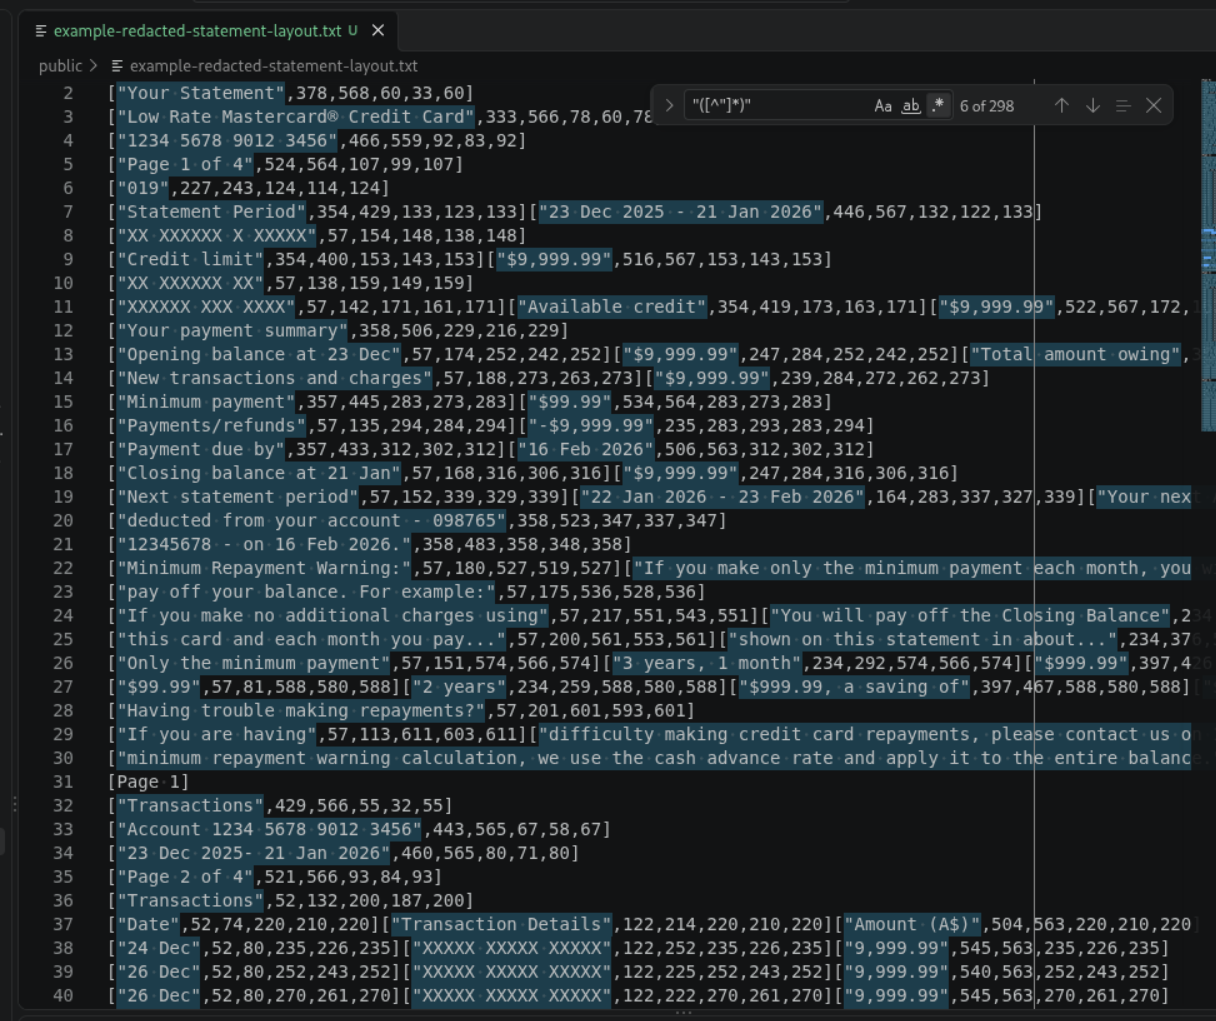The width and height of the screenshot is (1216, 1021).
Task: Click "24 Dec" on line 38
Action: [160, 948]
